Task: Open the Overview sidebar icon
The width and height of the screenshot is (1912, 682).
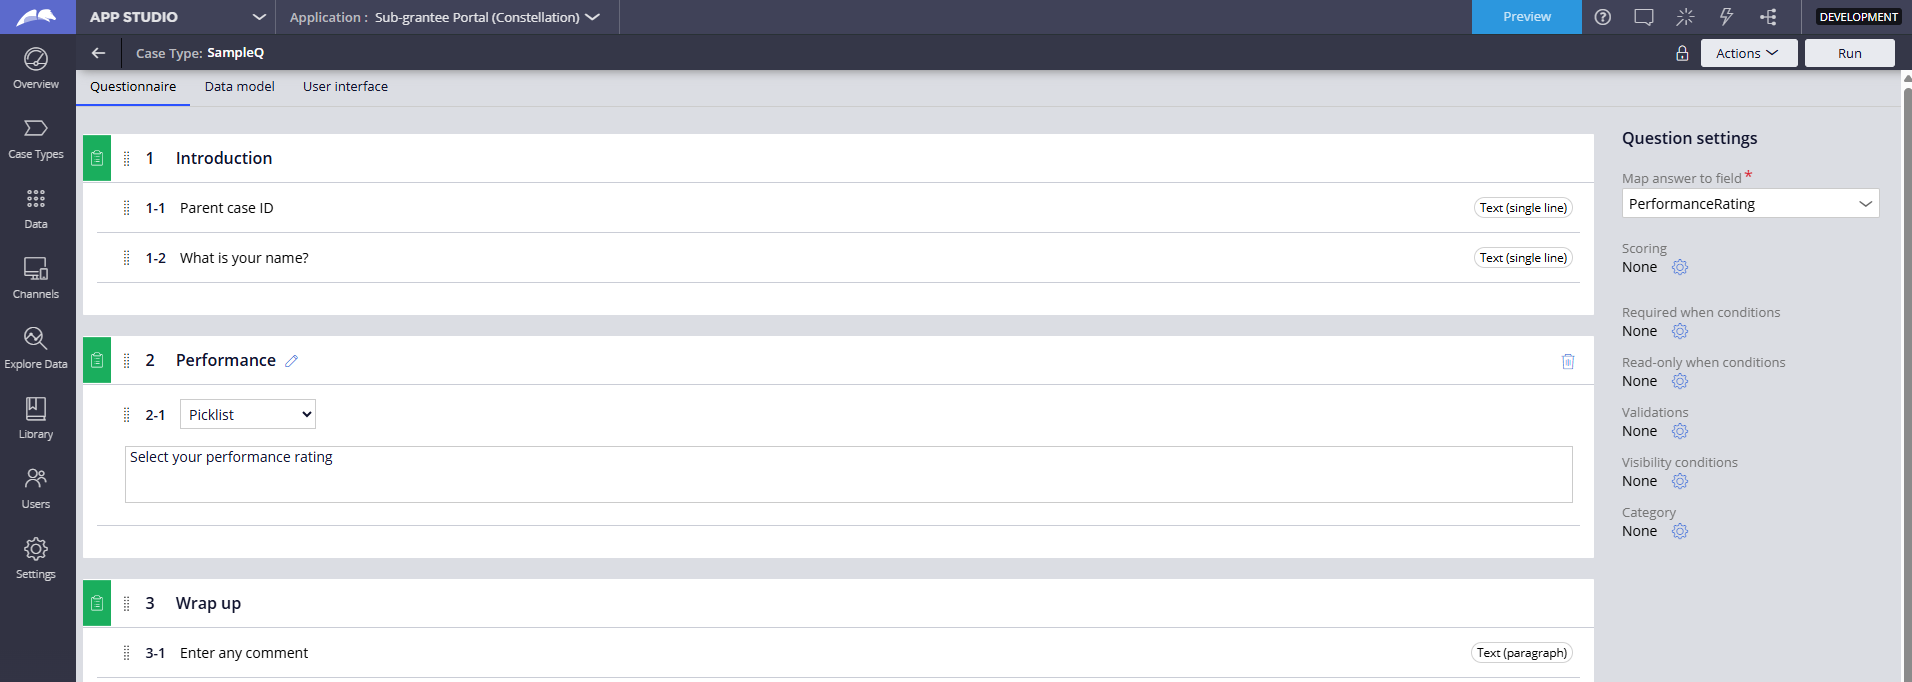Action: (36, 68)
